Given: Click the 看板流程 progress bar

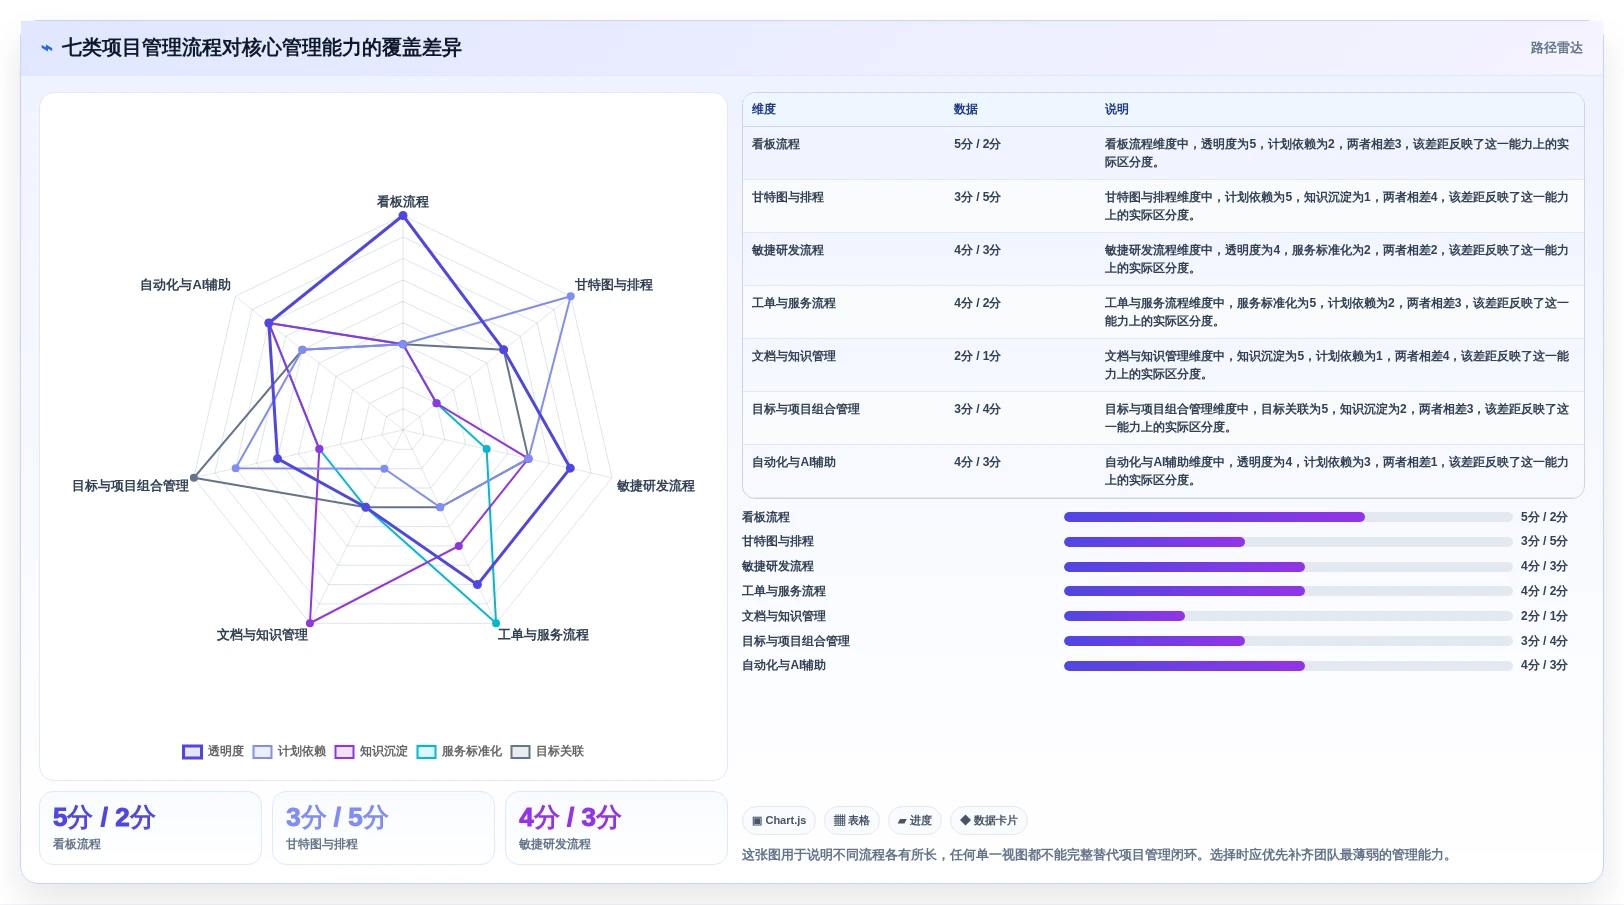Looking at the screenshot, I should point(1288,517).
